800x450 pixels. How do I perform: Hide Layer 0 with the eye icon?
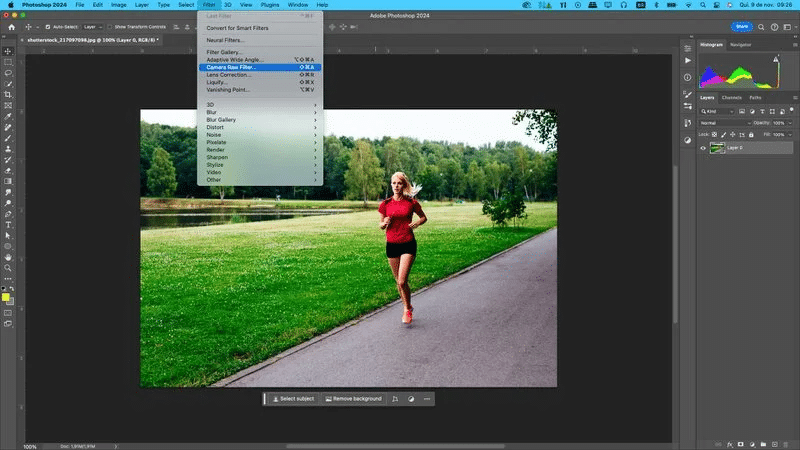pos(703,148)
